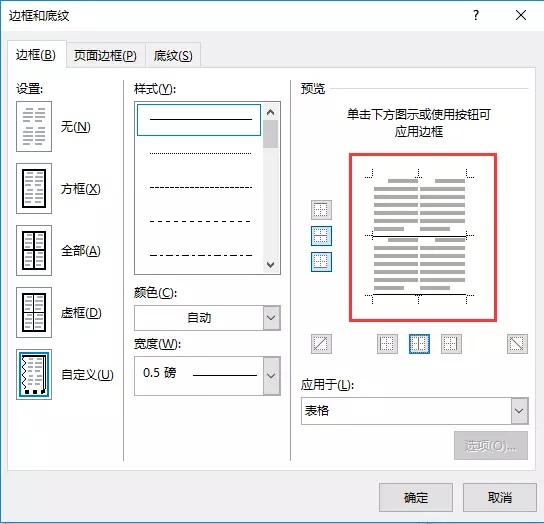
Task: Toggle the inside horizontal border button
Action: (321, 236)
